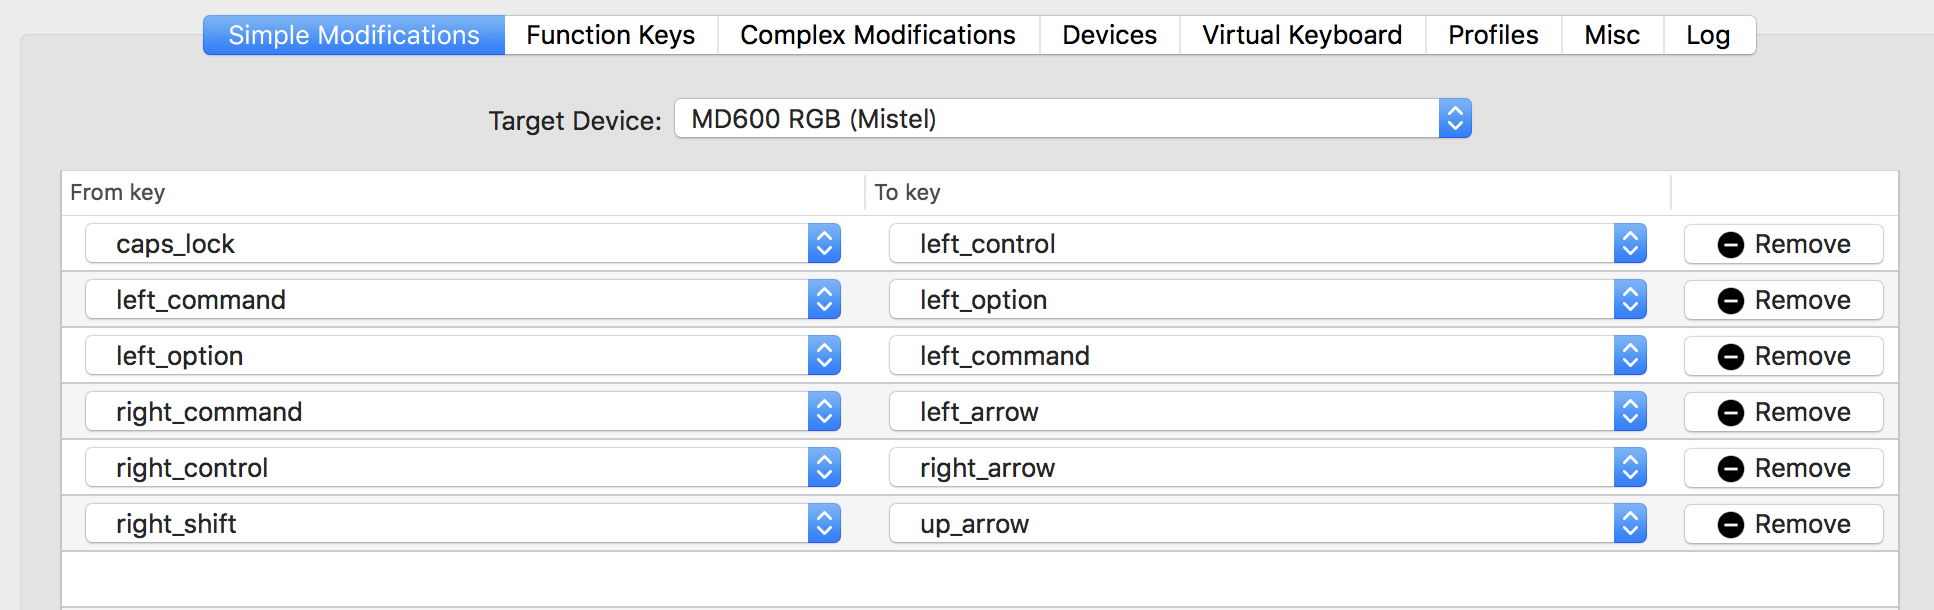Screen dimensions: 1934x610
Task: Change the left_command From key selection
Action: pyautogui.click(x=463, y=300)
